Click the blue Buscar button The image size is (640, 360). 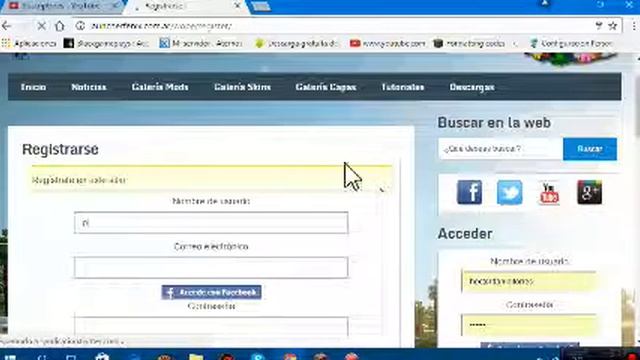[590, 149]
